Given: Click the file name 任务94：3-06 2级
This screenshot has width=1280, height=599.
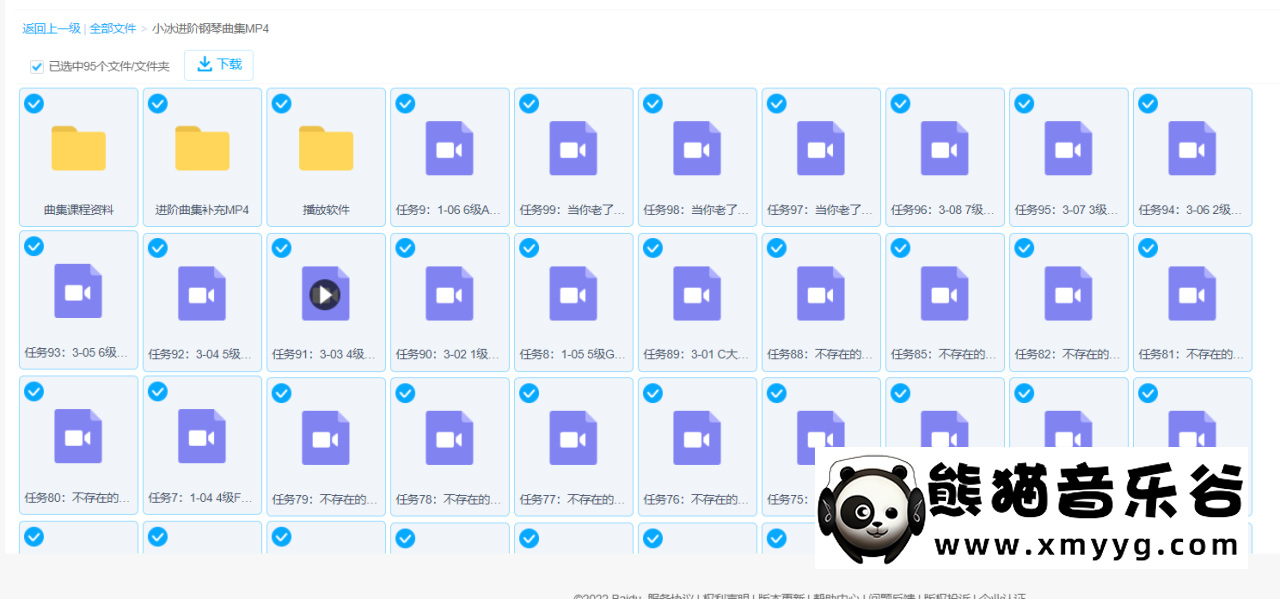Looking at the screenshot, I should tap(1192, 210).
